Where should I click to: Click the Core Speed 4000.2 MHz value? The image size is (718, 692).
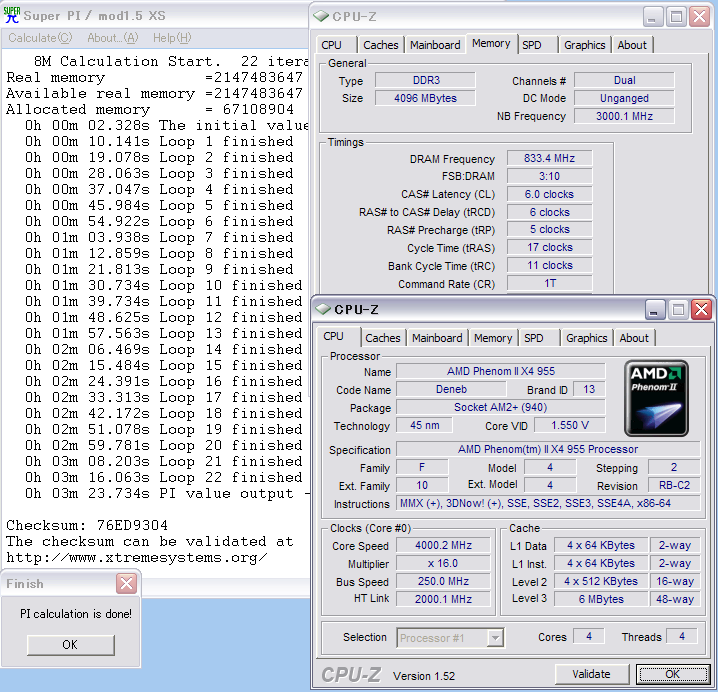(443, 545)
